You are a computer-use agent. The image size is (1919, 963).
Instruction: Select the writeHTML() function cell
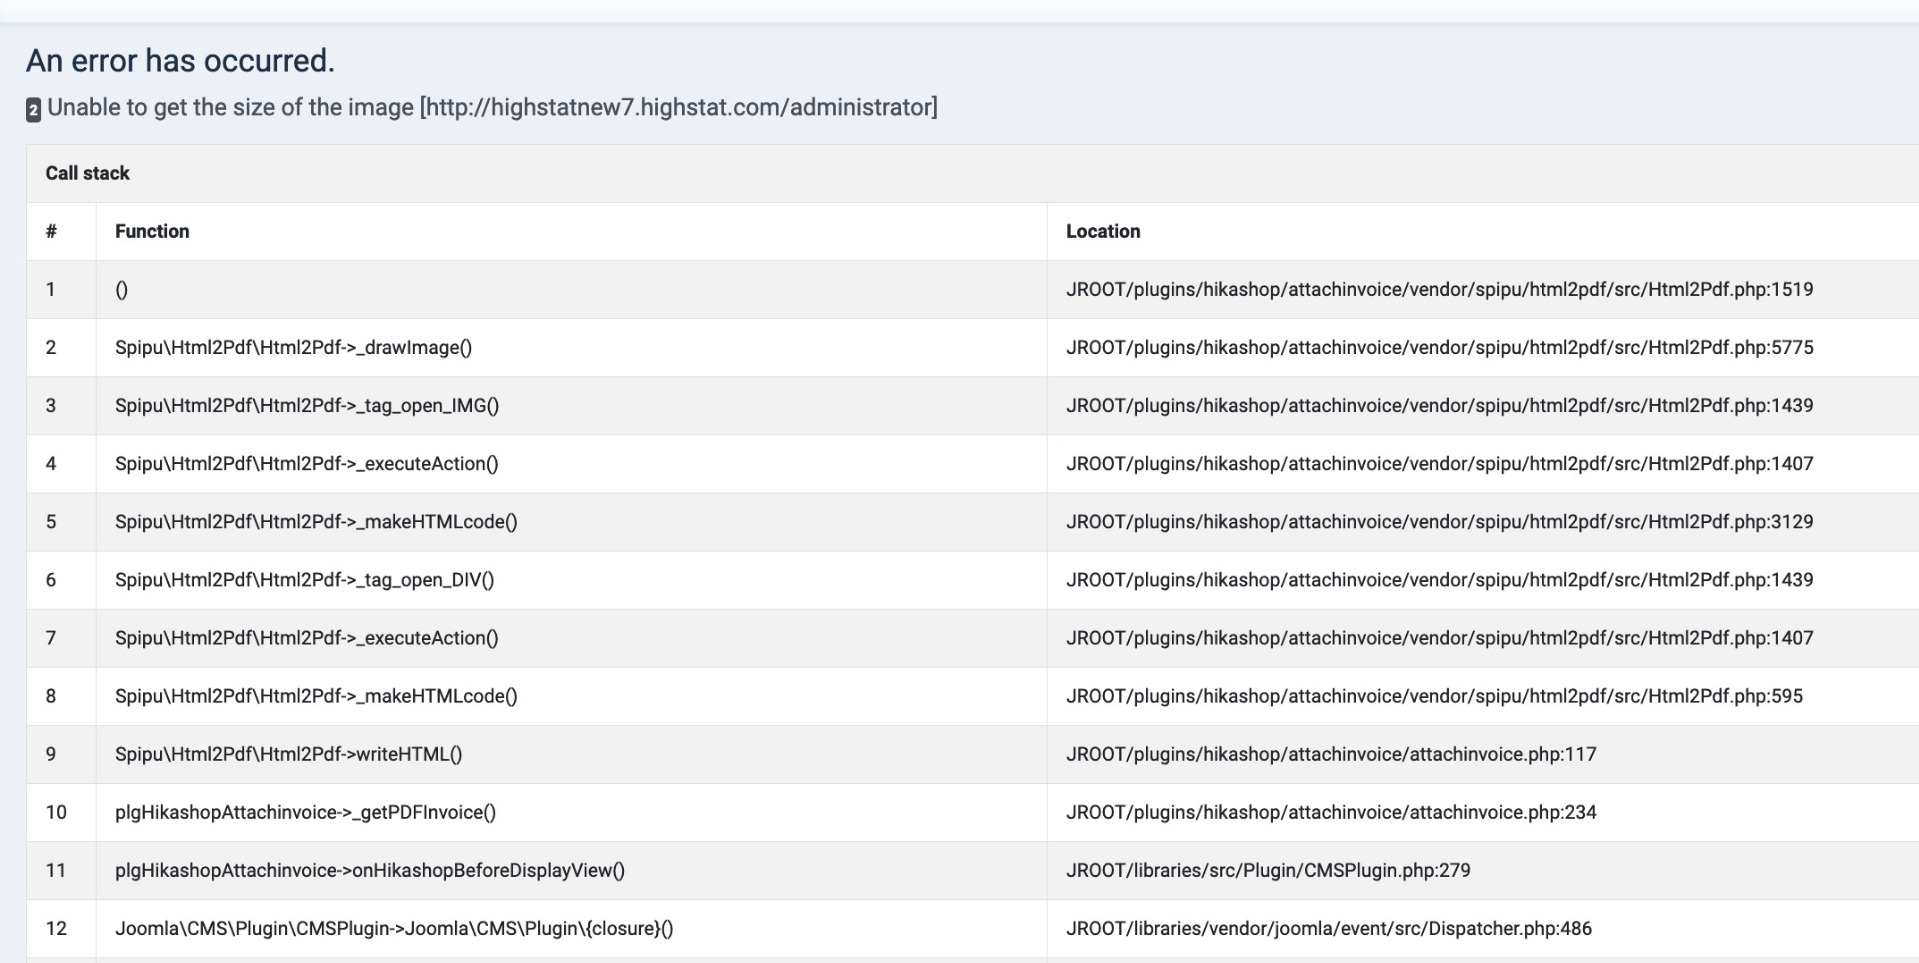click(288, 754)
